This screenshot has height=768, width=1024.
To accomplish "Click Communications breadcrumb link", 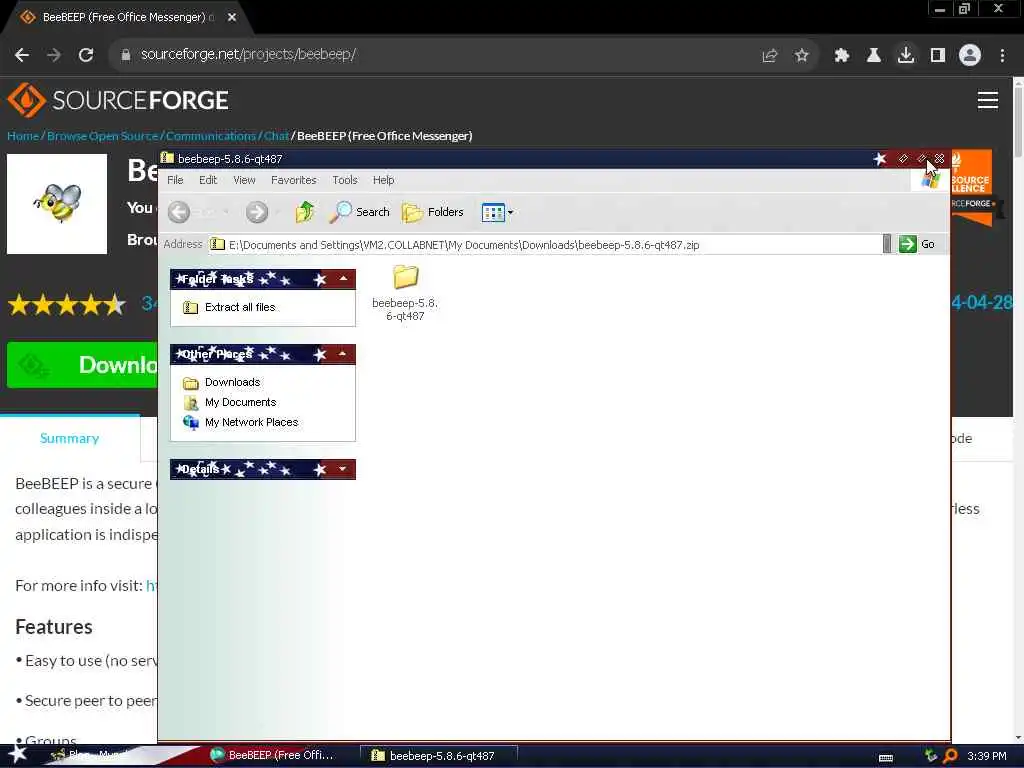I will pyautogui.click(x=211, y=136).
